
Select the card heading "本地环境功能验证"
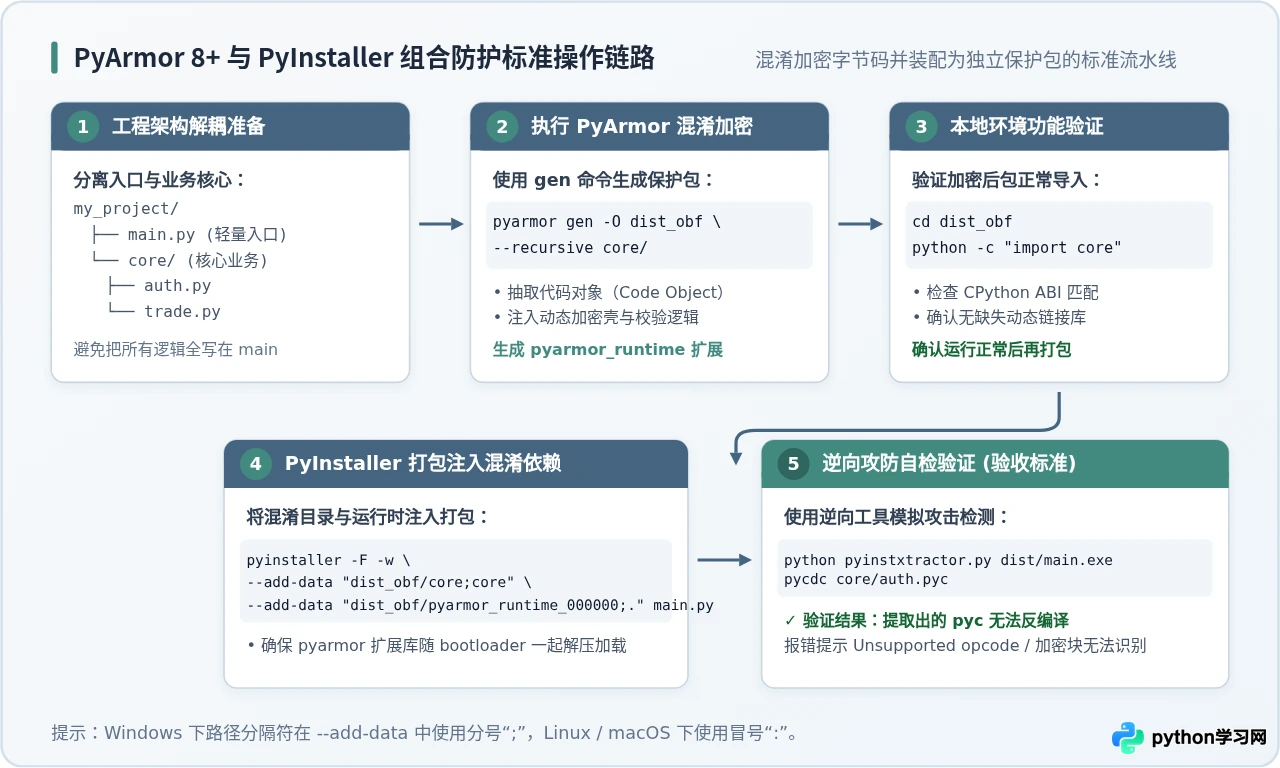(1026, 126)
